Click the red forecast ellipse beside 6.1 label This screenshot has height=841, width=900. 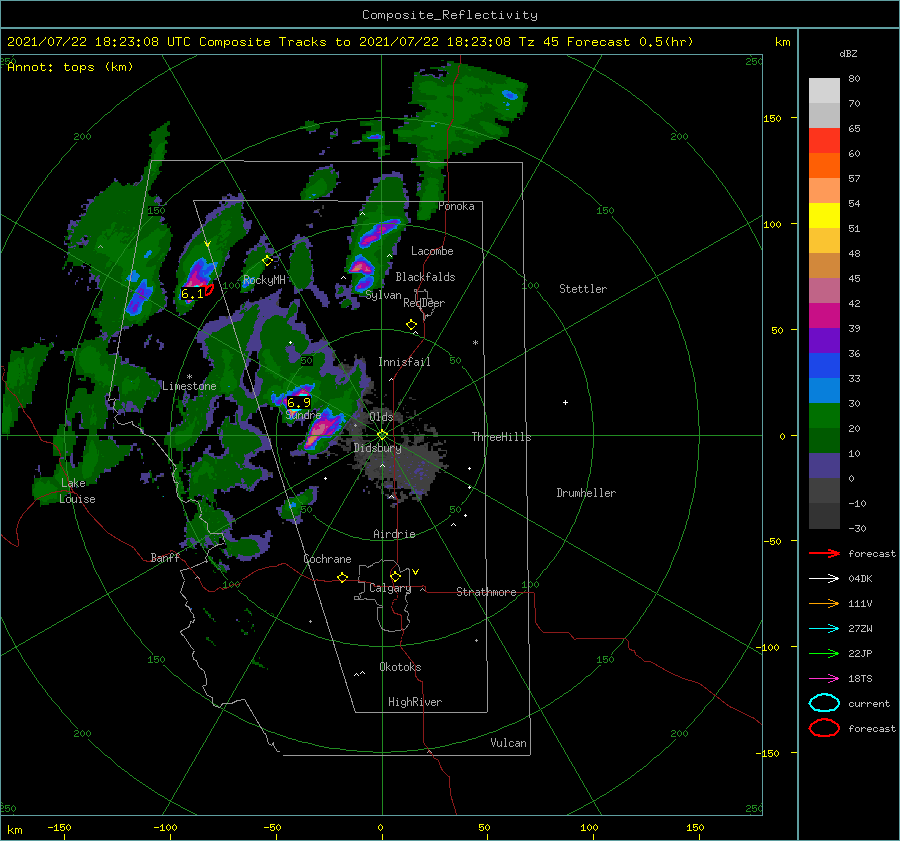coord(210,289)
